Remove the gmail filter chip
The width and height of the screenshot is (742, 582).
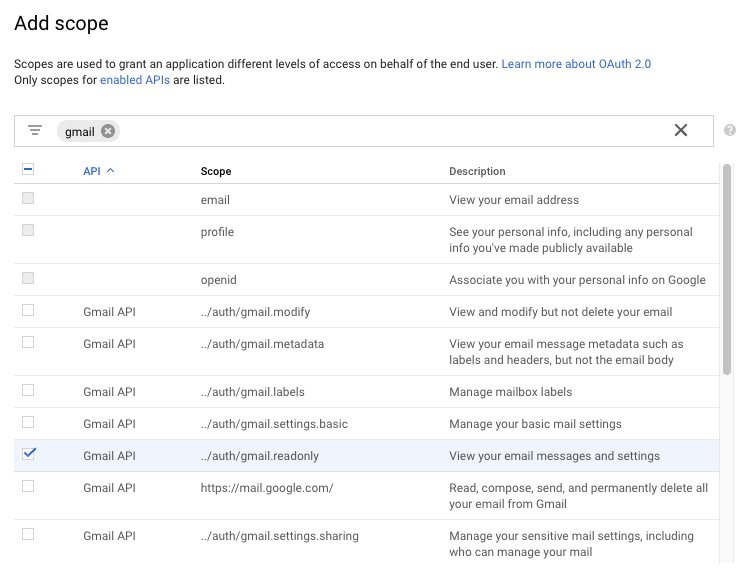pyautogui.click(x=108, y=131)
